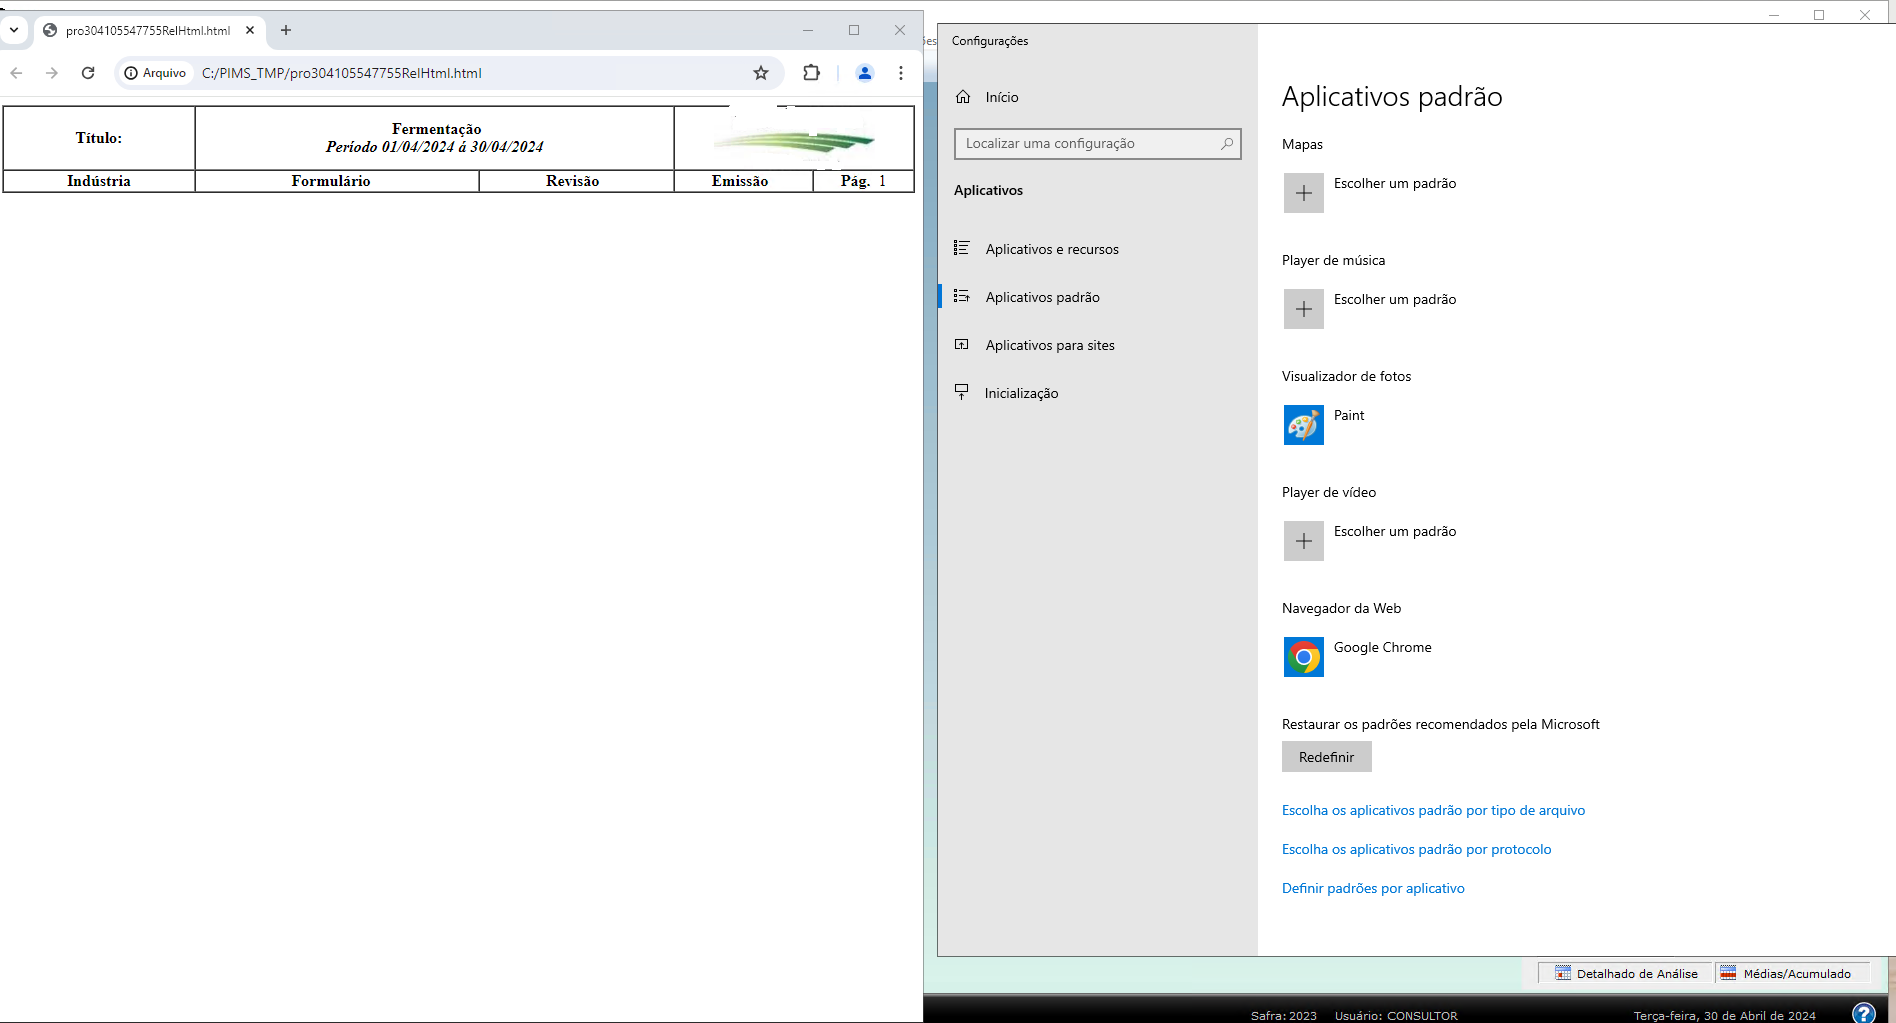Screen dimensions: 1896x1023
Task: Open the Chrome extensions puzzle icon
Action: click(811, 73)
